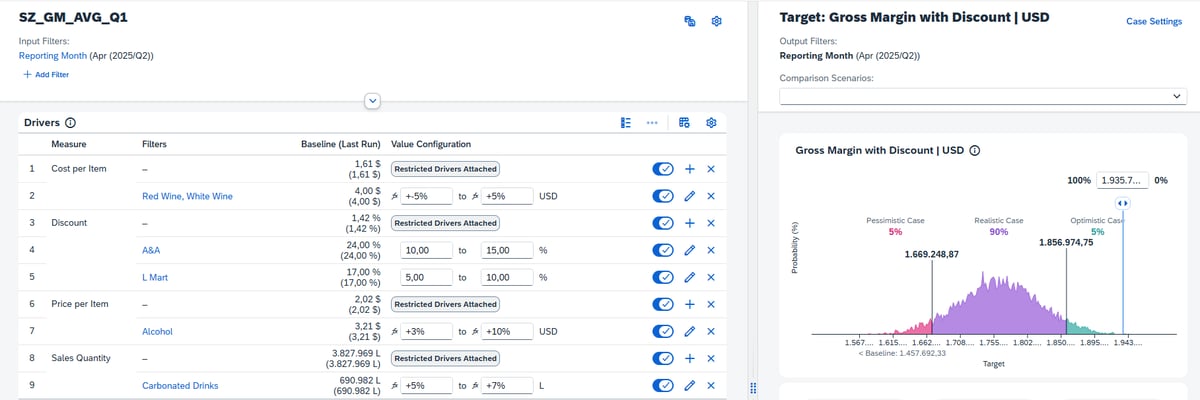
Task: Toggle the Sales Quantity driver switch
Action: 663,358
